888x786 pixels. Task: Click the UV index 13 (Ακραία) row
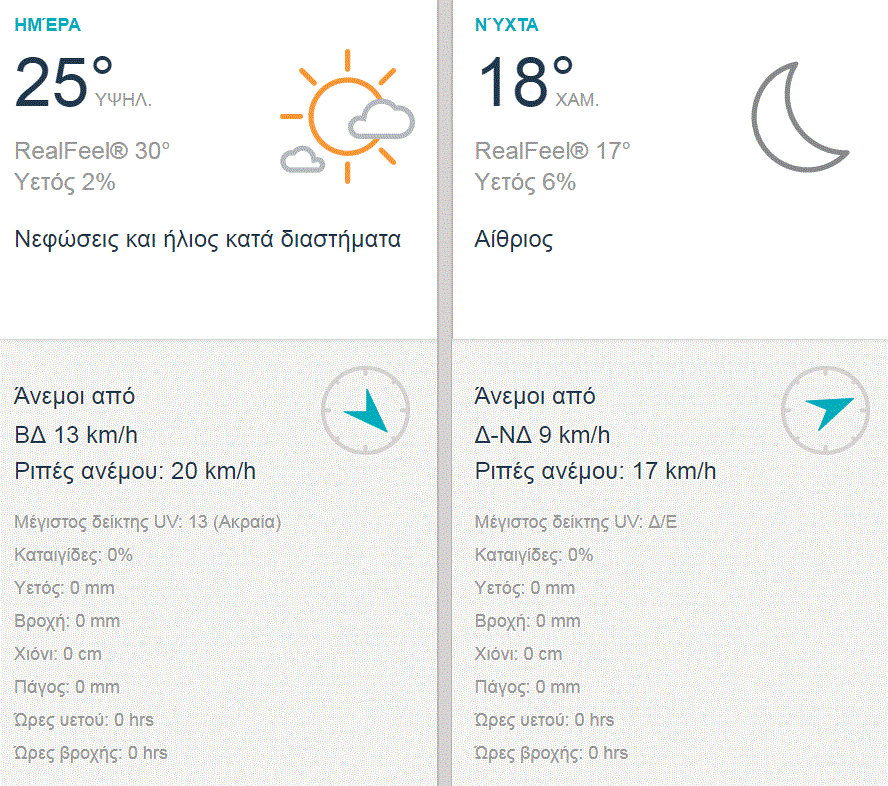pyautogui.click(x=148, y=522)
